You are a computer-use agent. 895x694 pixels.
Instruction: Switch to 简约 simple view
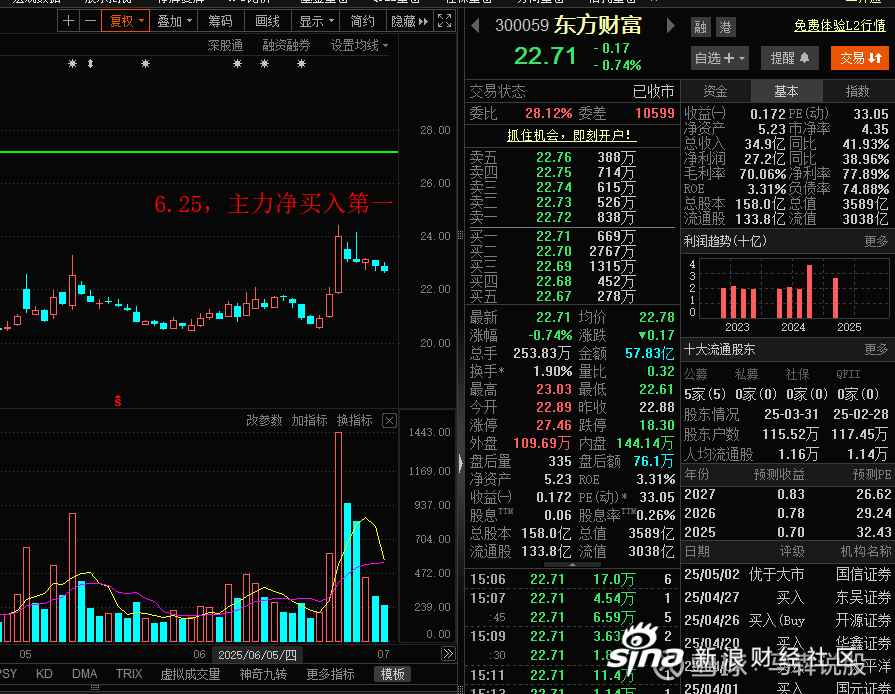(362, 21)
